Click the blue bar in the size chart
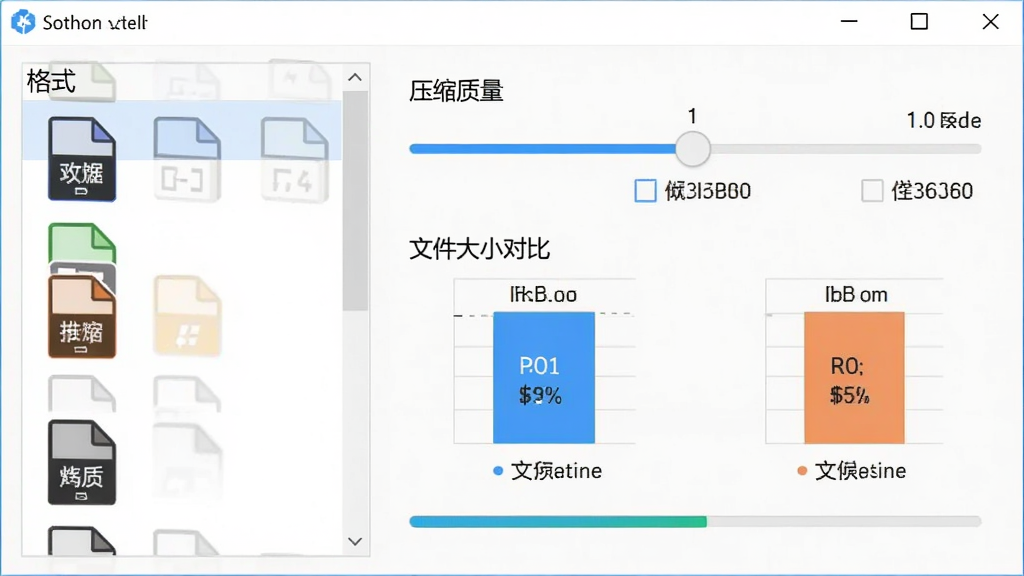 543,377
